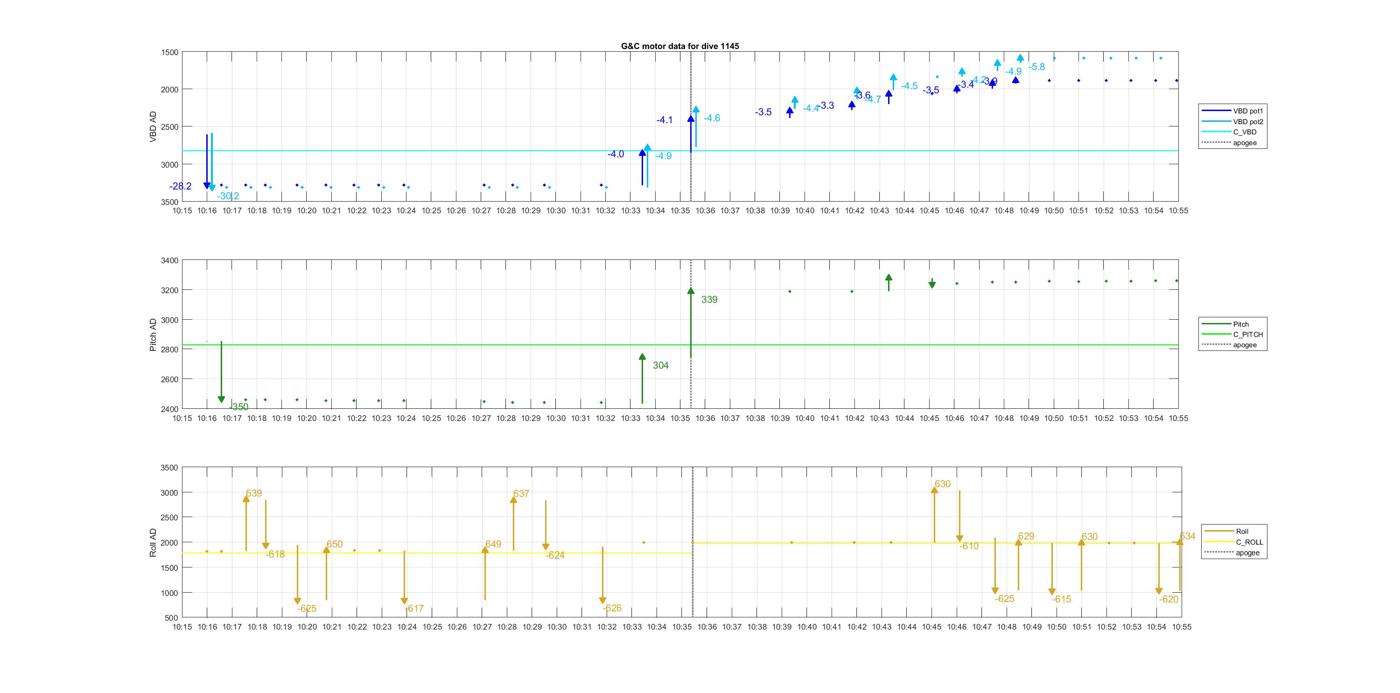Click the '10:38' tick under the VBD plot

point(755,210)
